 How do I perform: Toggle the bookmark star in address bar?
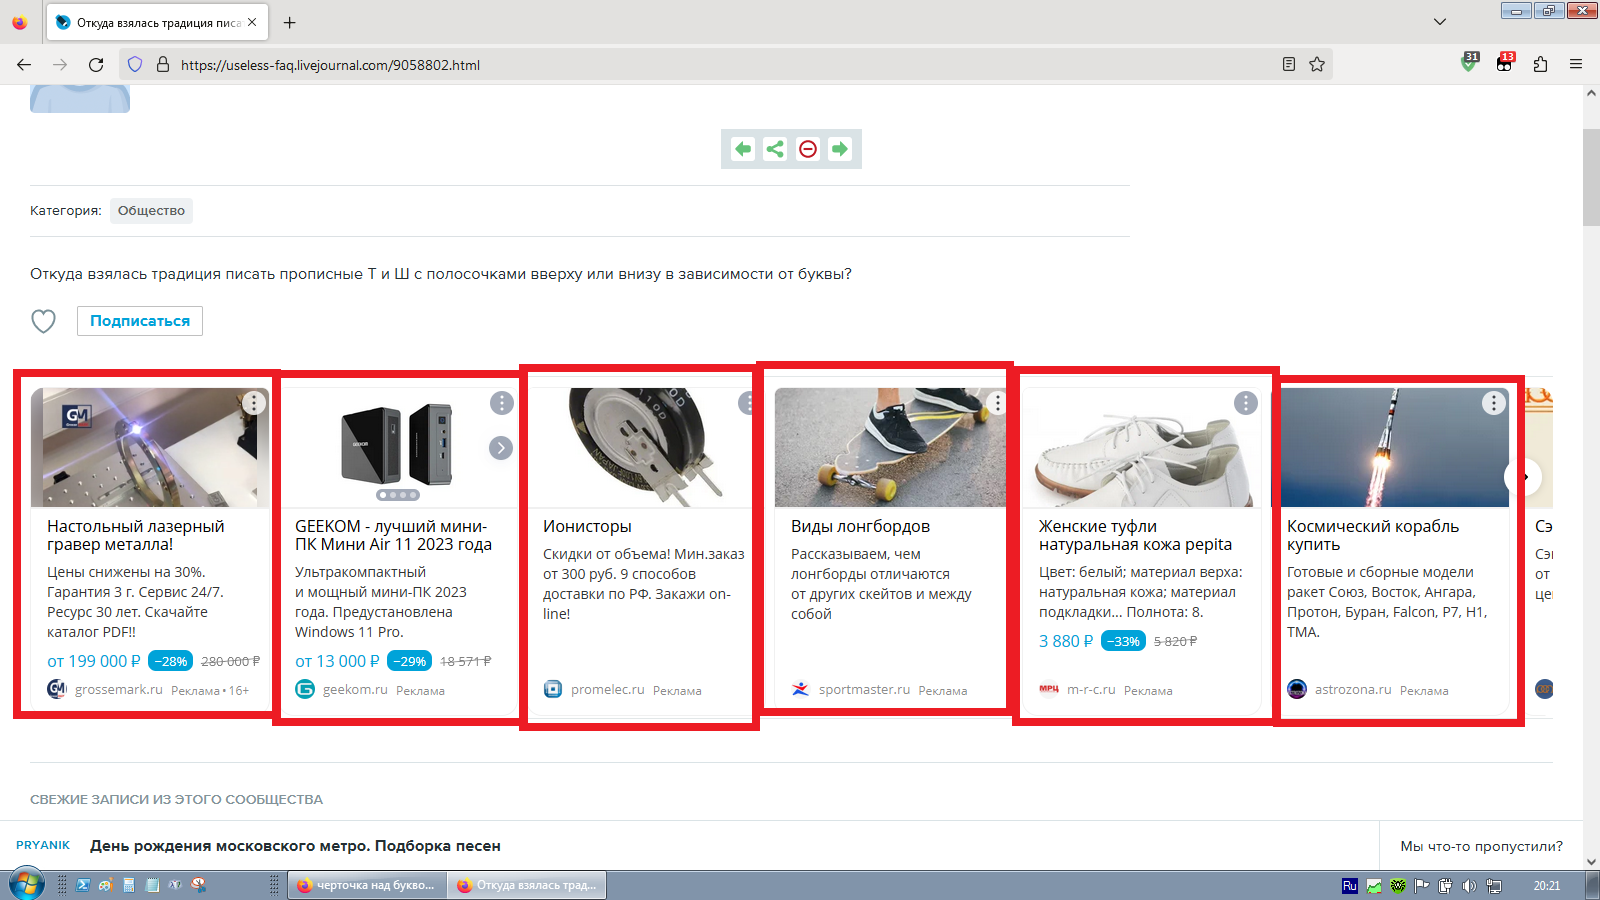click(1318, 64)
